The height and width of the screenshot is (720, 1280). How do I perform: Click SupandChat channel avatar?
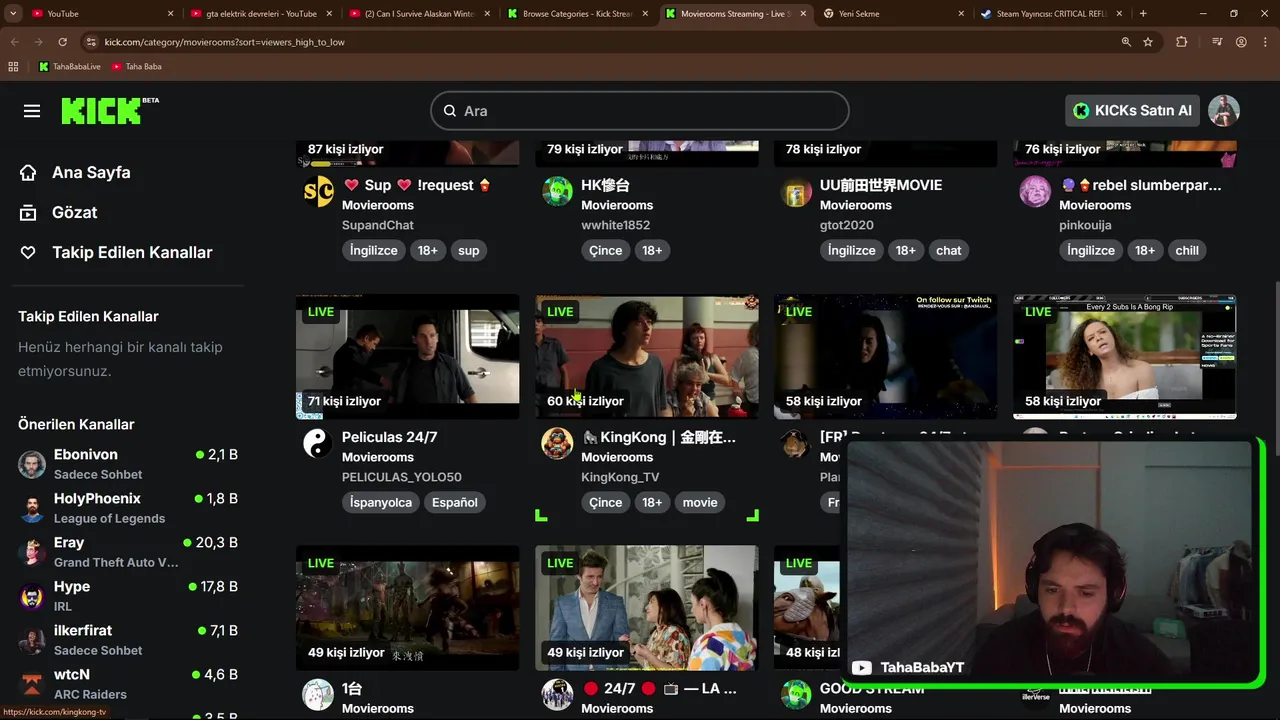318,191
